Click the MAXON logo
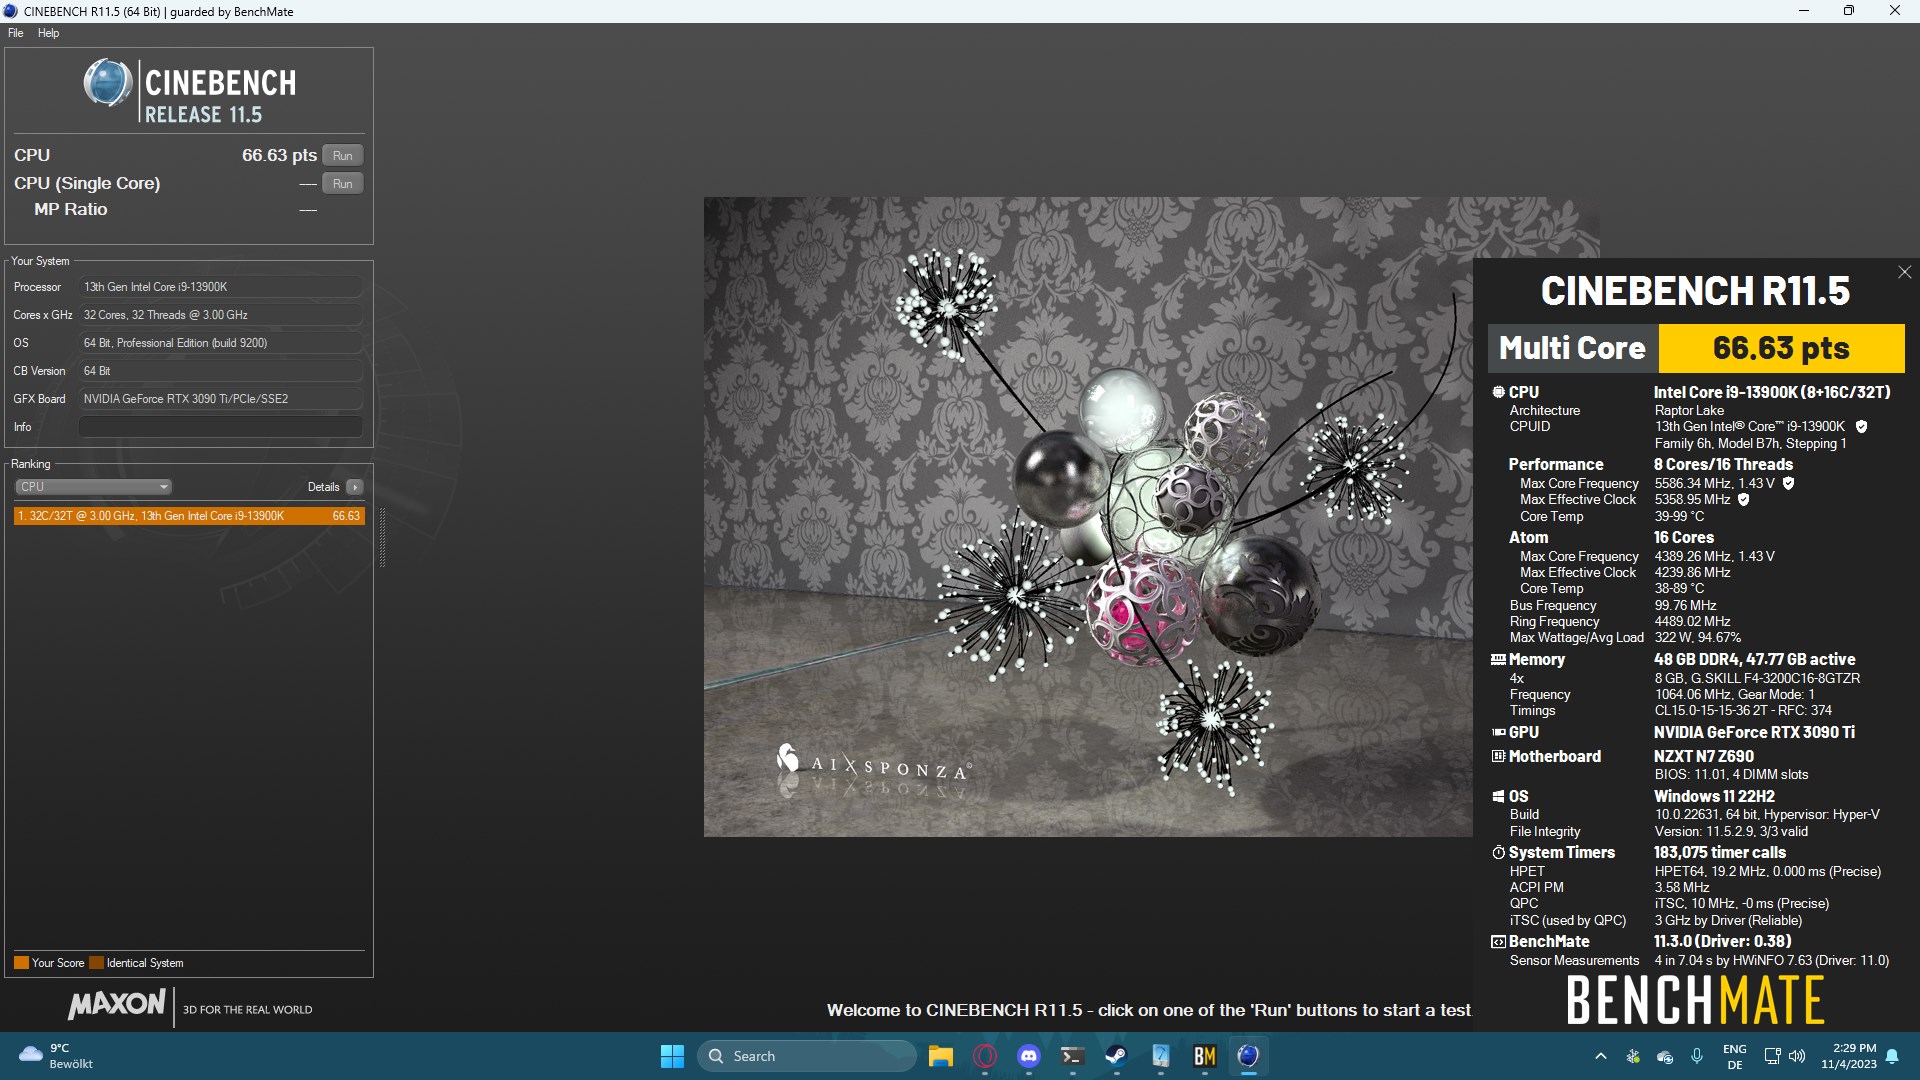The image size is (1920, 1080). 117,1004
